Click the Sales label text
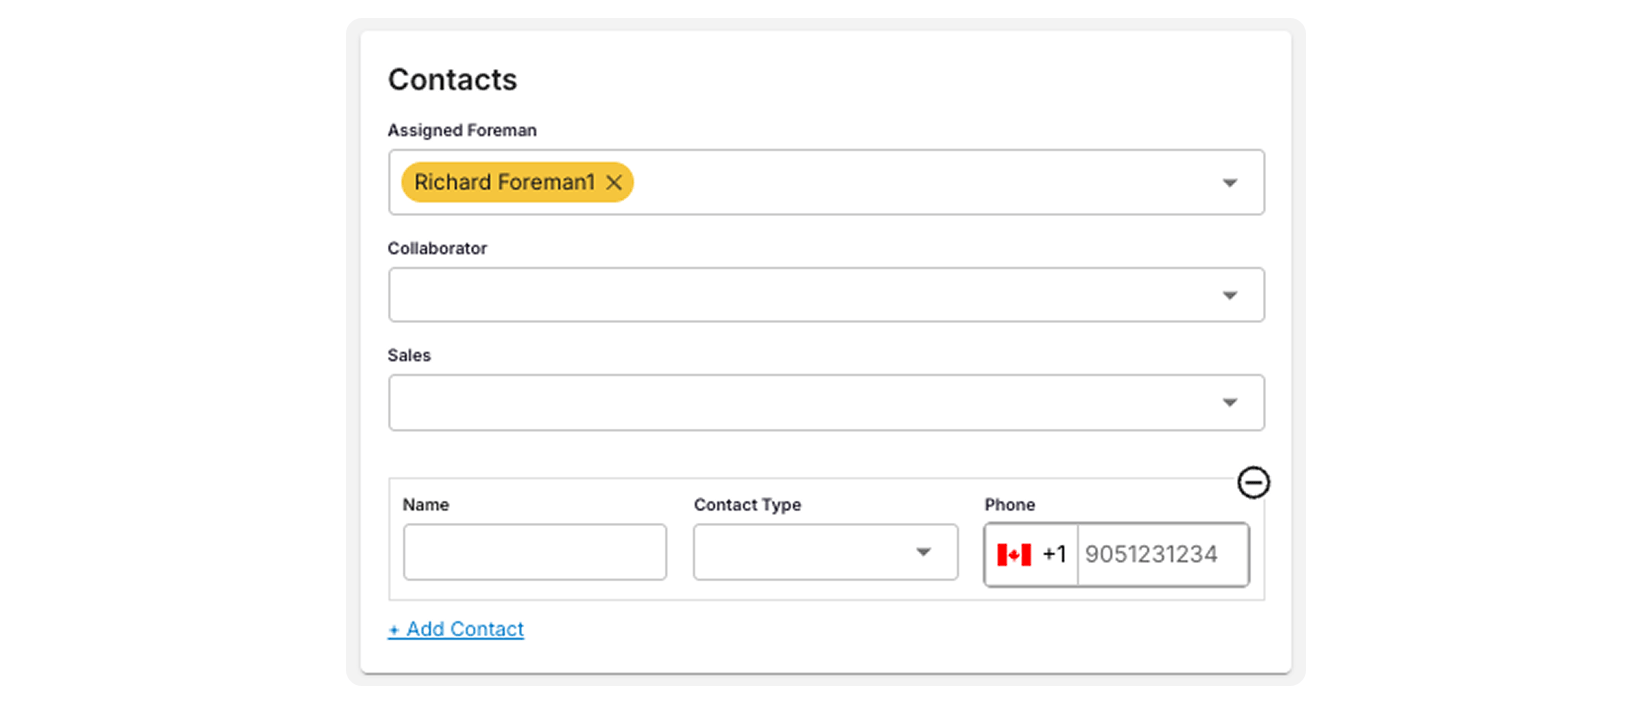 [409, 355]
